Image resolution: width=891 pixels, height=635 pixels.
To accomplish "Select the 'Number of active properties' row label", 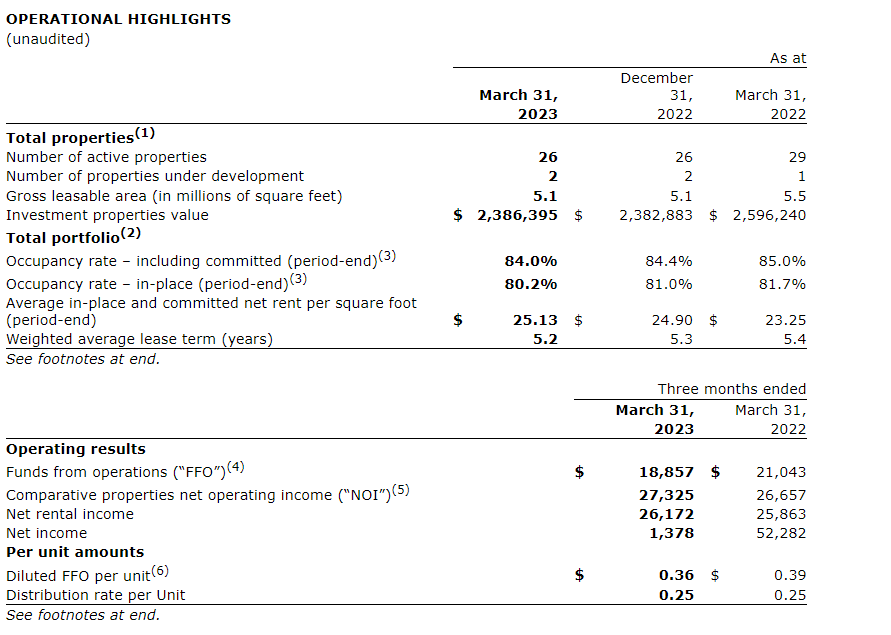I will pos(107,157).
